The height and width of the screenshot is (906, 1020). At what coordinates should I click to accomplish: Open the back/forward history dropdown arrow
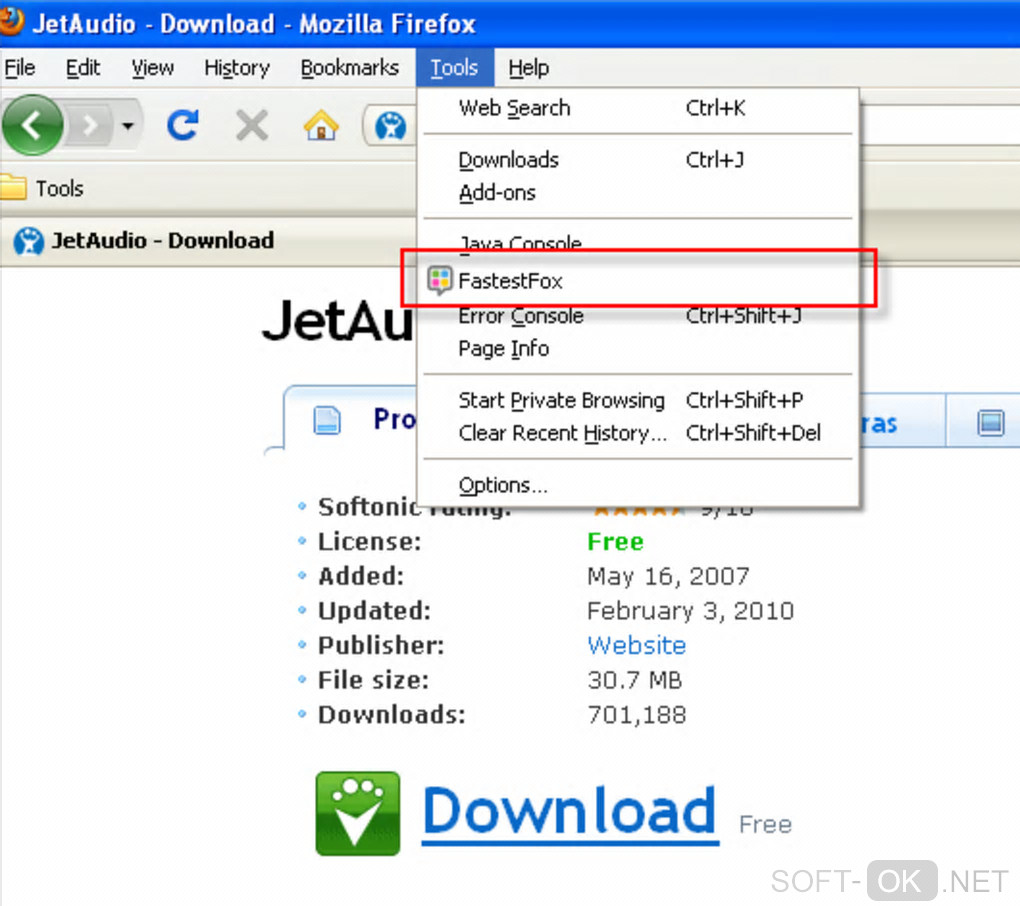[x=128, y=125]
